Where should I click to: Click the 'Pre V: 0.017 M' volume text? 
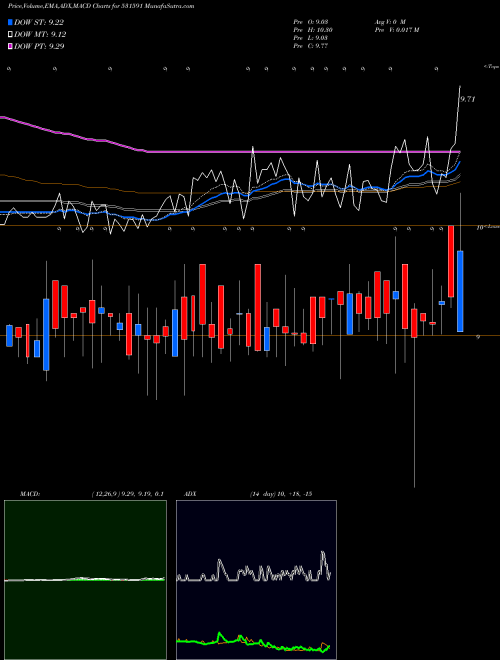pos(397,30)
